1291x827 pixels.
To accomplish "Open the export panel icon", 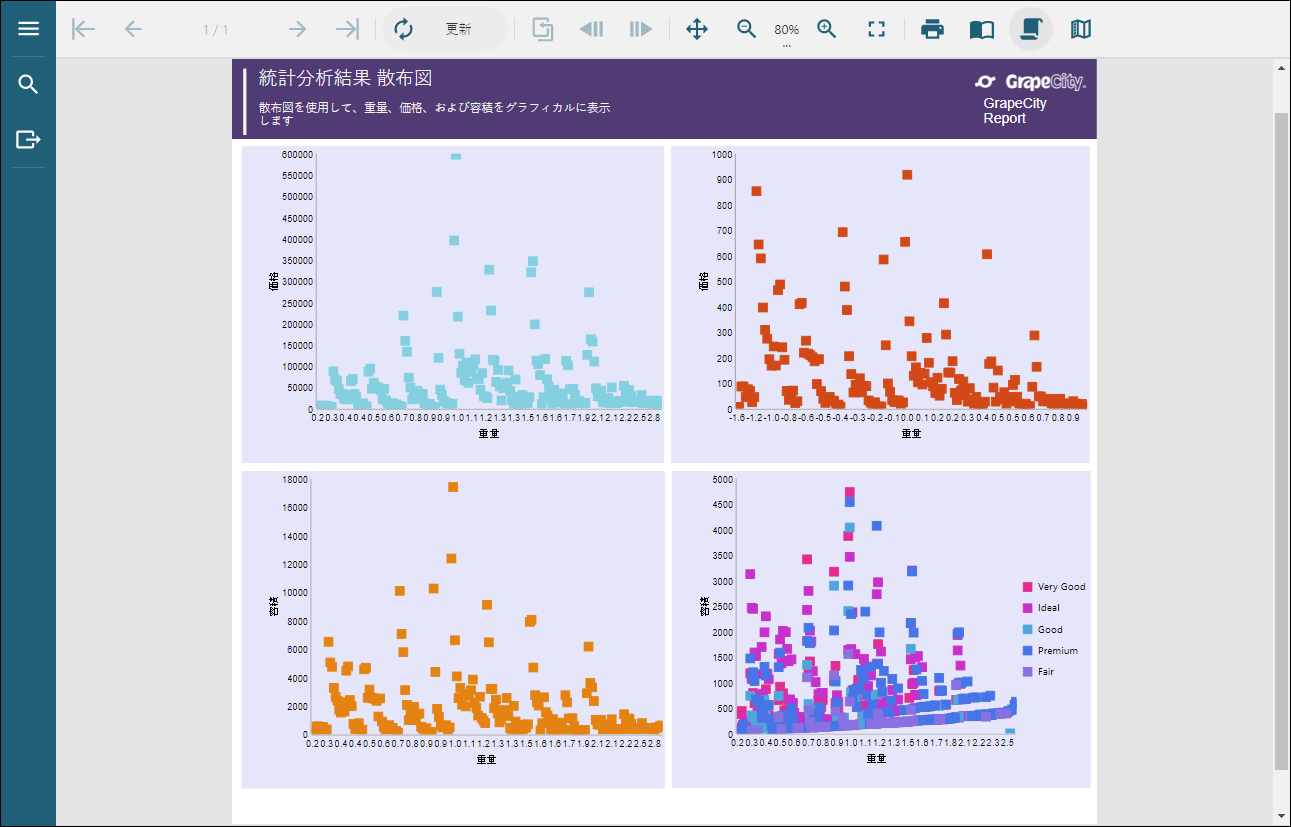I will [x=28, y=139].
